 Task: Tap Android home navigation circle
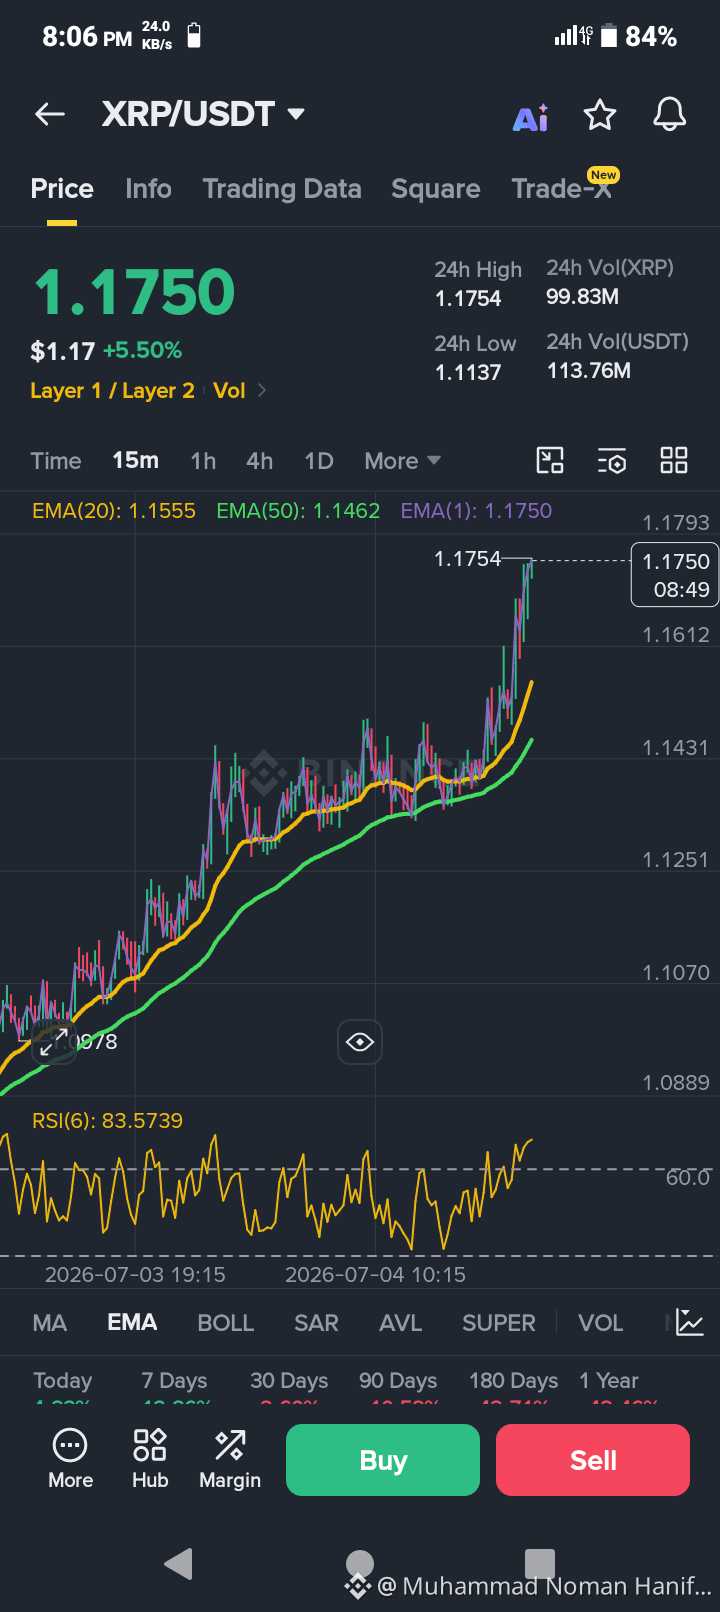pos(360,1563)
